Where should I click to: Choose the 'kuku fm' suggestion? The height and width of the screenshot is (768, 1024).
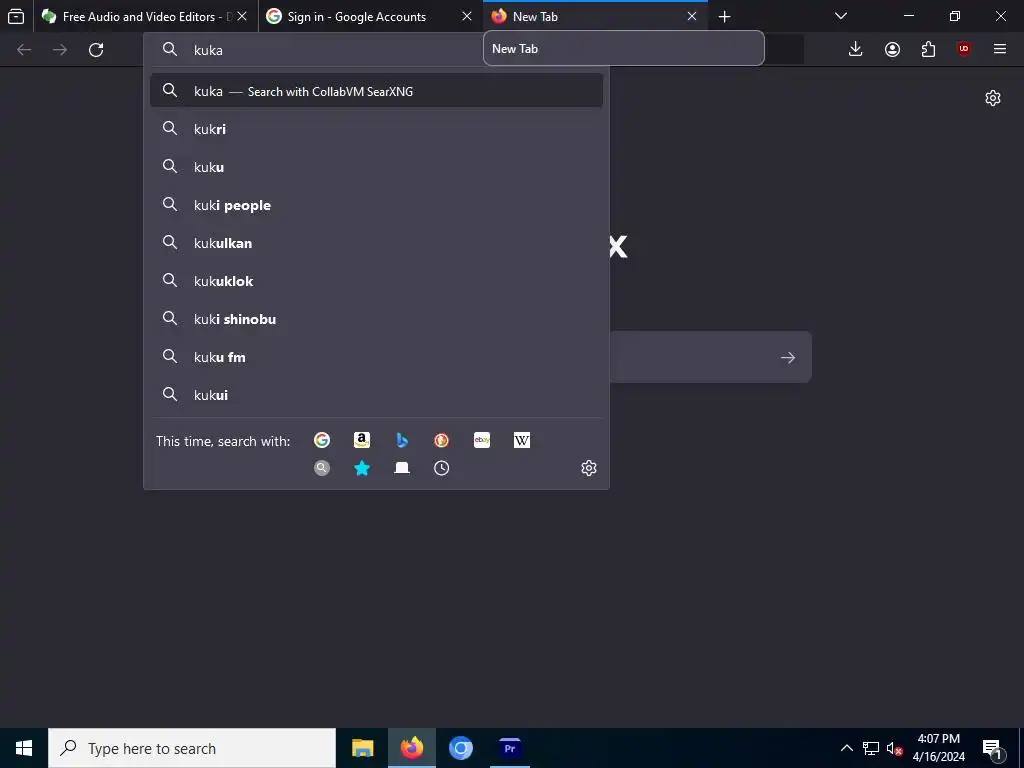(x=376, y=357)
